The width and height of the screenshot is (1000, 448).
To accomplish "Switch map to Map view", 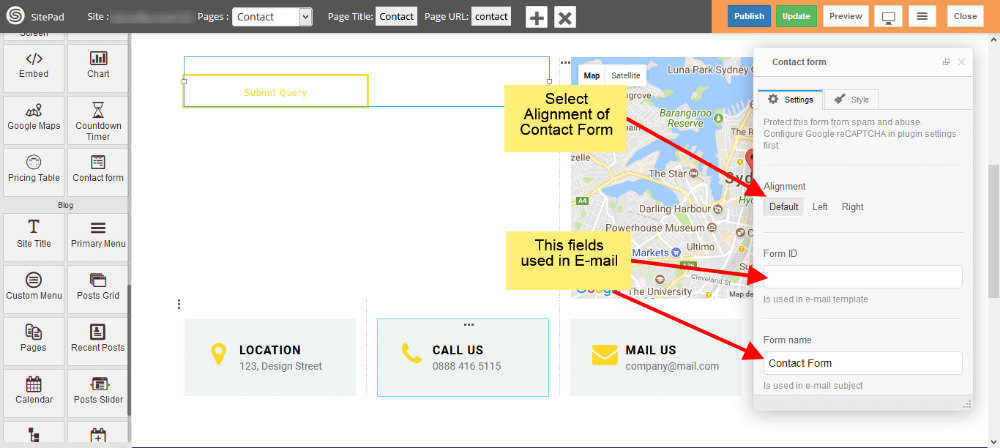I will tap(592, 75).
